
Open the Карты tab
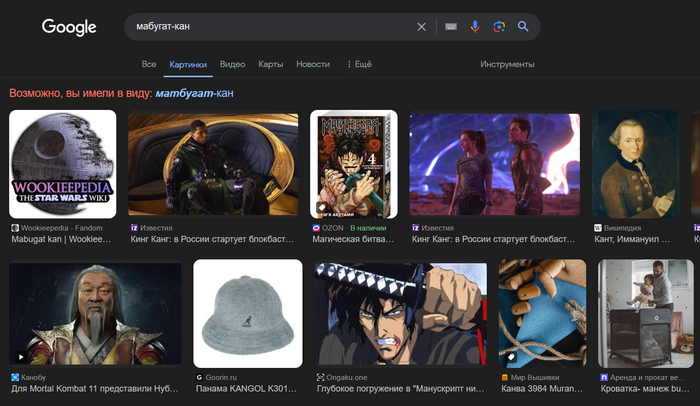tap(270, 64)
